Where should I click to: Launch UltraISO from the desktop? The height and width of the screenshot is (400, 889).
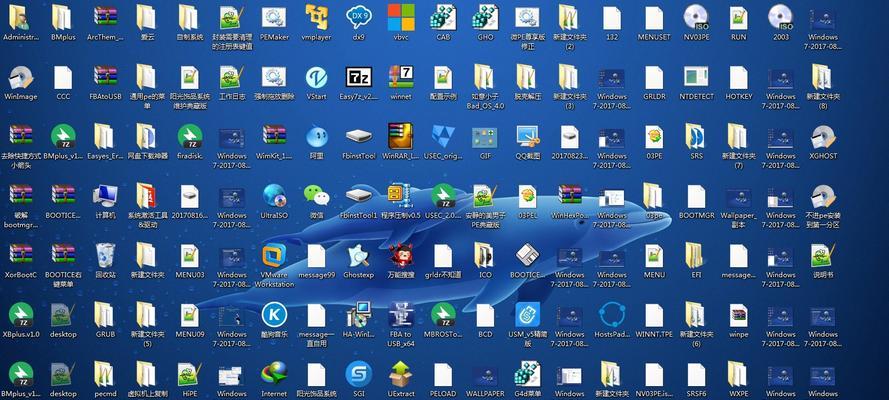click(x=274, y=197)
